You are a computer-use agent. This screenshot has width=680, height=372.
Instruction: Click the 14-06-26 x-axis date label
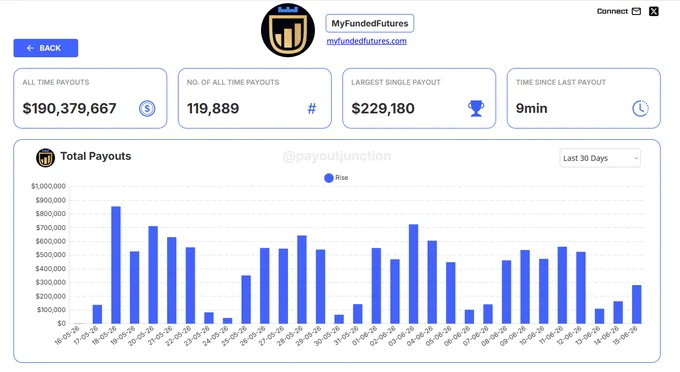tap(607, 336)
